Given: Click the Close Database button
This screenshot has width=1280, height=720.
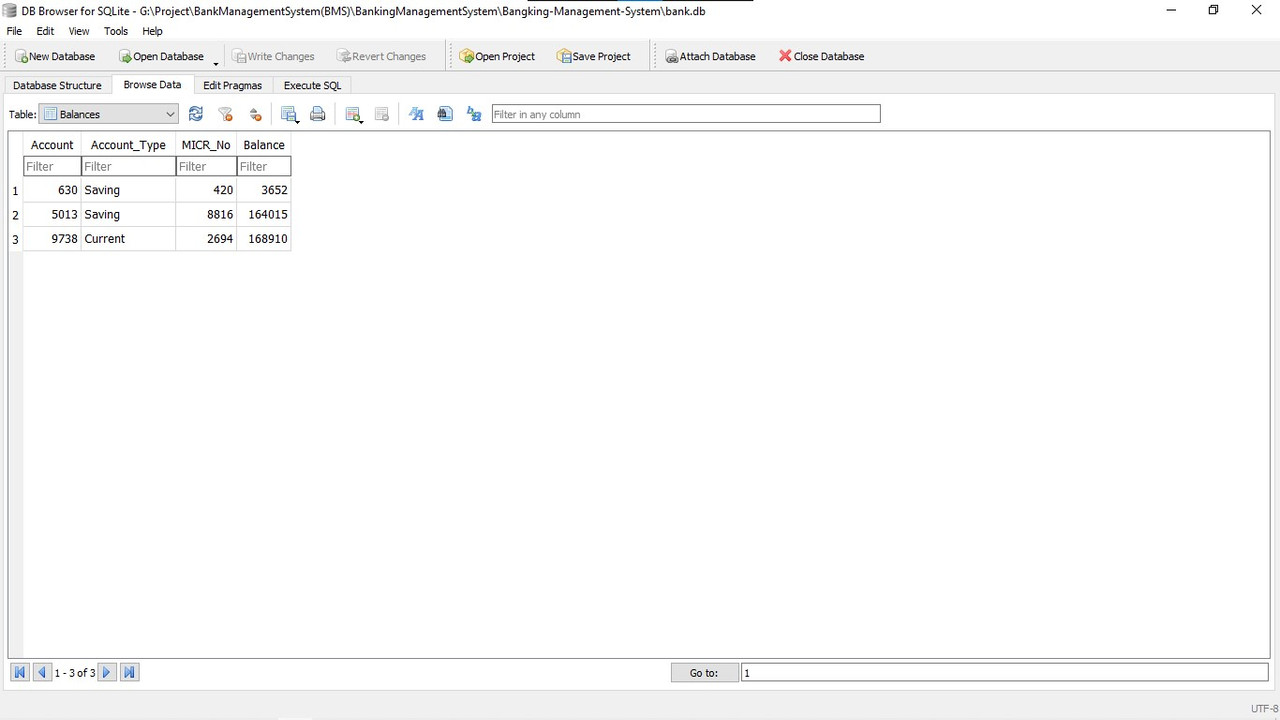Looking at the screenshot, I should pyautogui.click(x=822, y=56).
